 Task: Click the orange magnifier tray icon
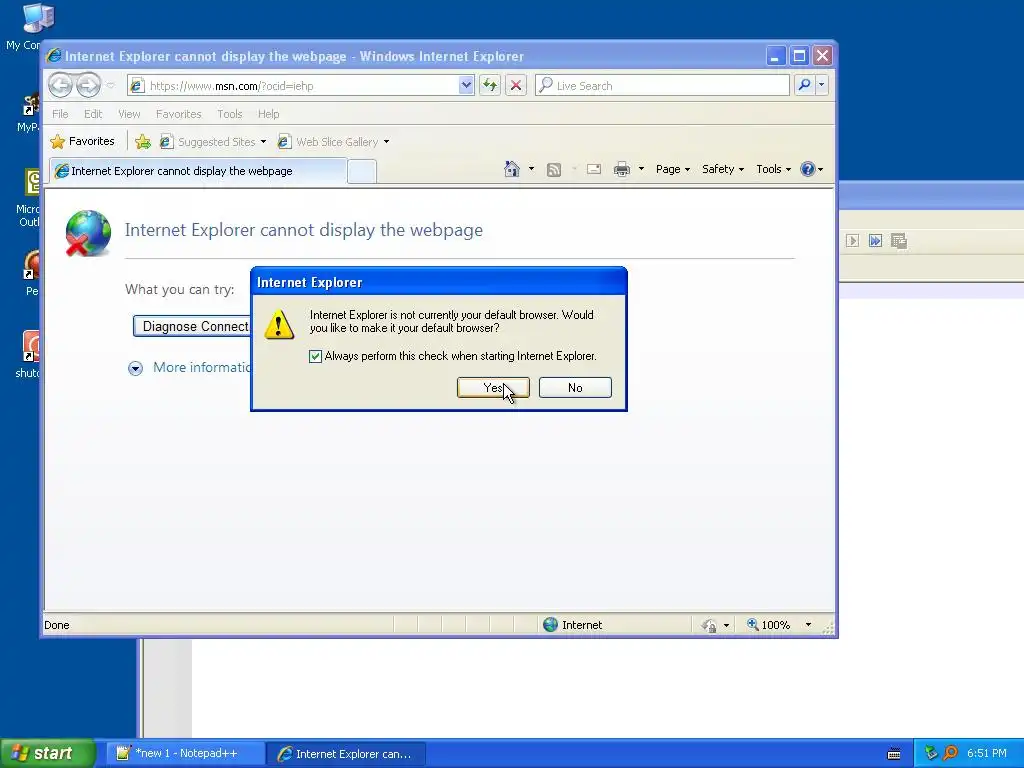(x=950, y=753)
